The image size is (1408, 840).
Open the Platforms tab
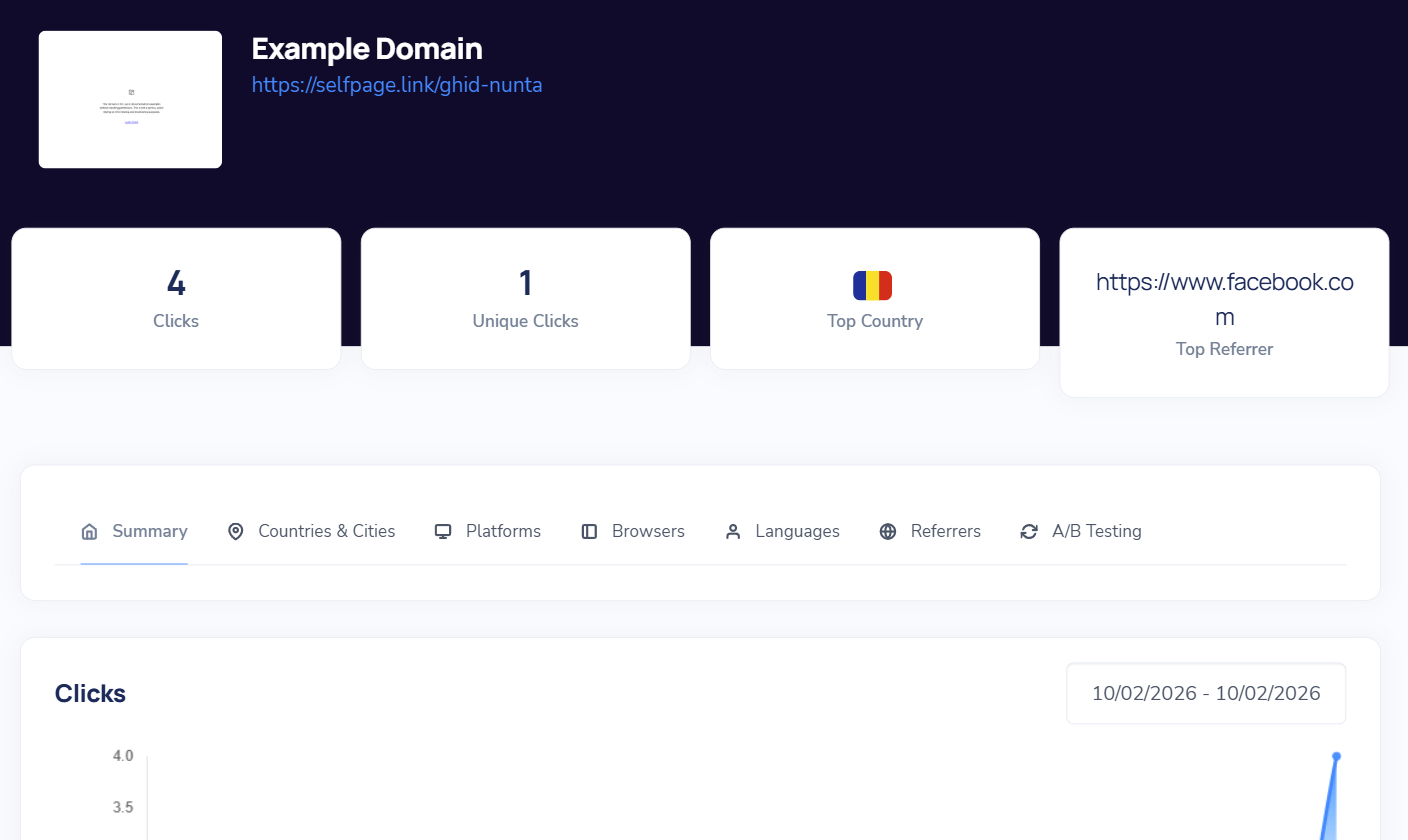click(x=487, y=532)
